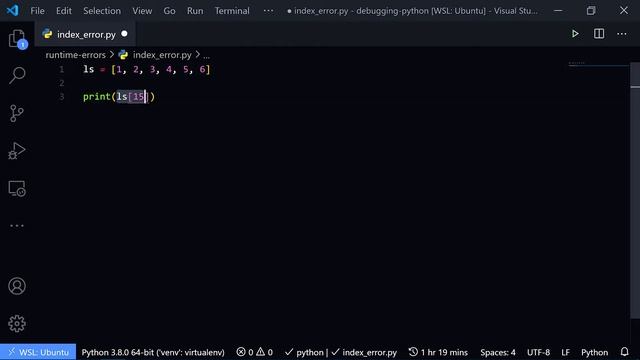Open the Run menu
Image resolution: width=640 pixels, height=360 pixels.
[x=195, y=11]
